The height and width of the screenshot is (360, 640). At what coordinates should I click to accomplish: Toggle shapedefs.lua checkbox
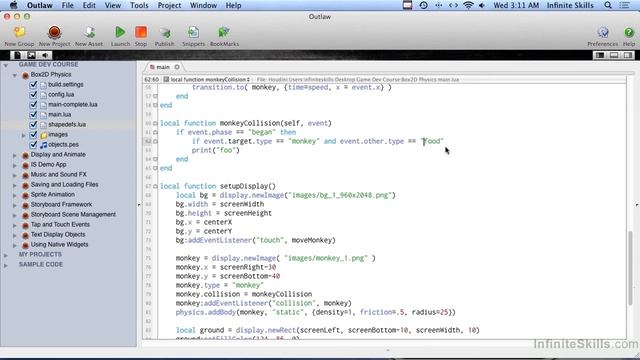click(33, 124)
